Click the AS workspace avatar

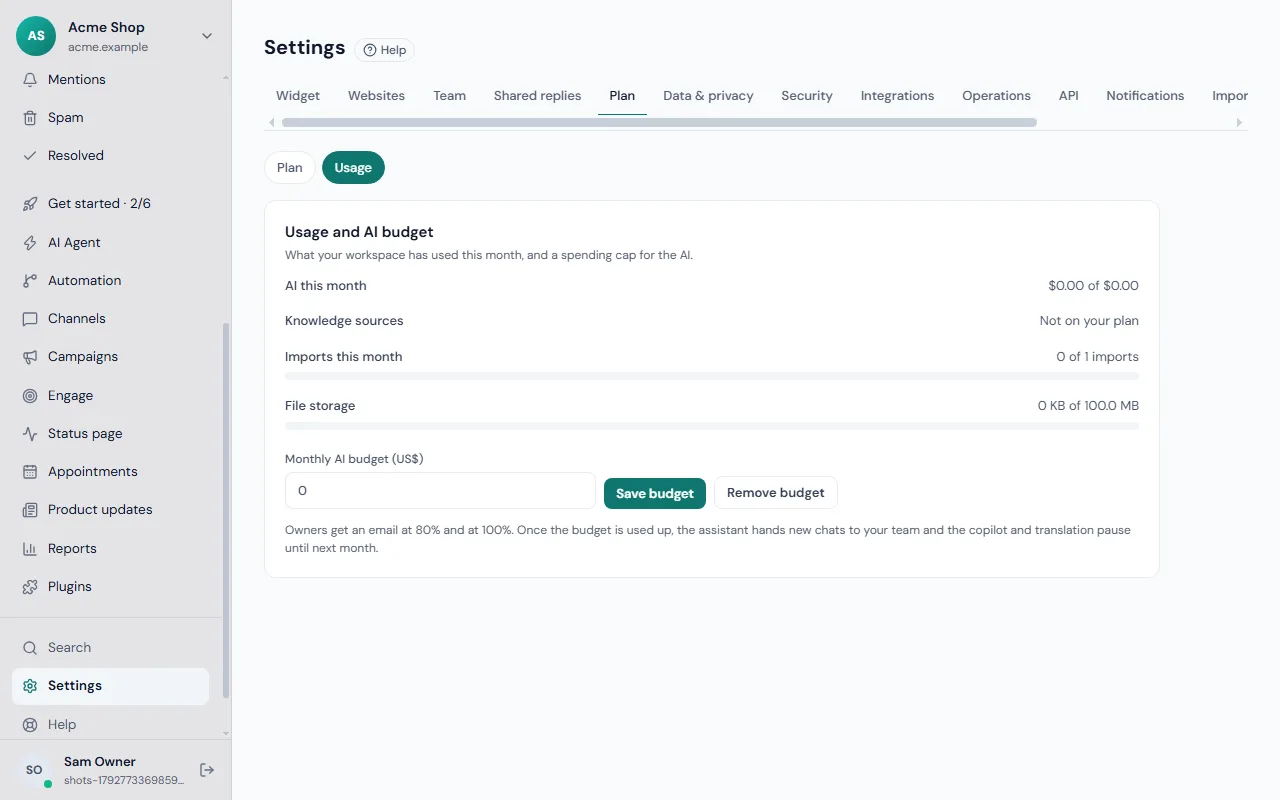coord(36,36)
